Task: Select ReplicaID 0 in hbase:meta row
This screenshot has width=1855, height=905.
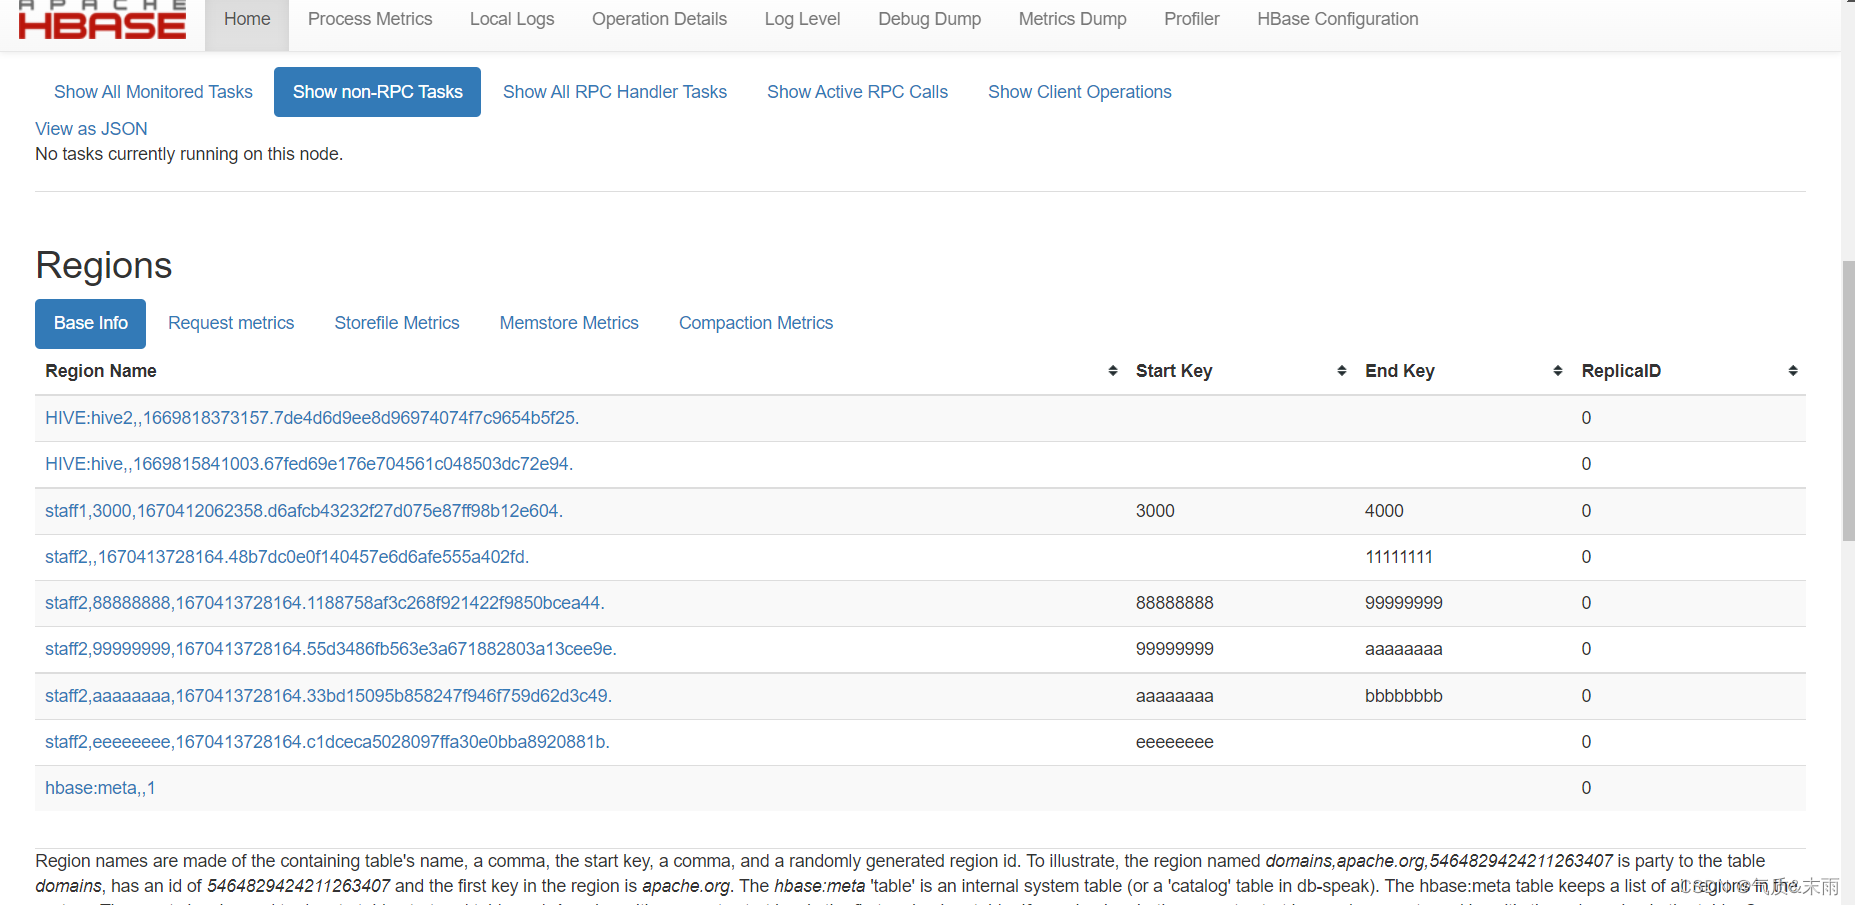Action: tap(1586, 788)
